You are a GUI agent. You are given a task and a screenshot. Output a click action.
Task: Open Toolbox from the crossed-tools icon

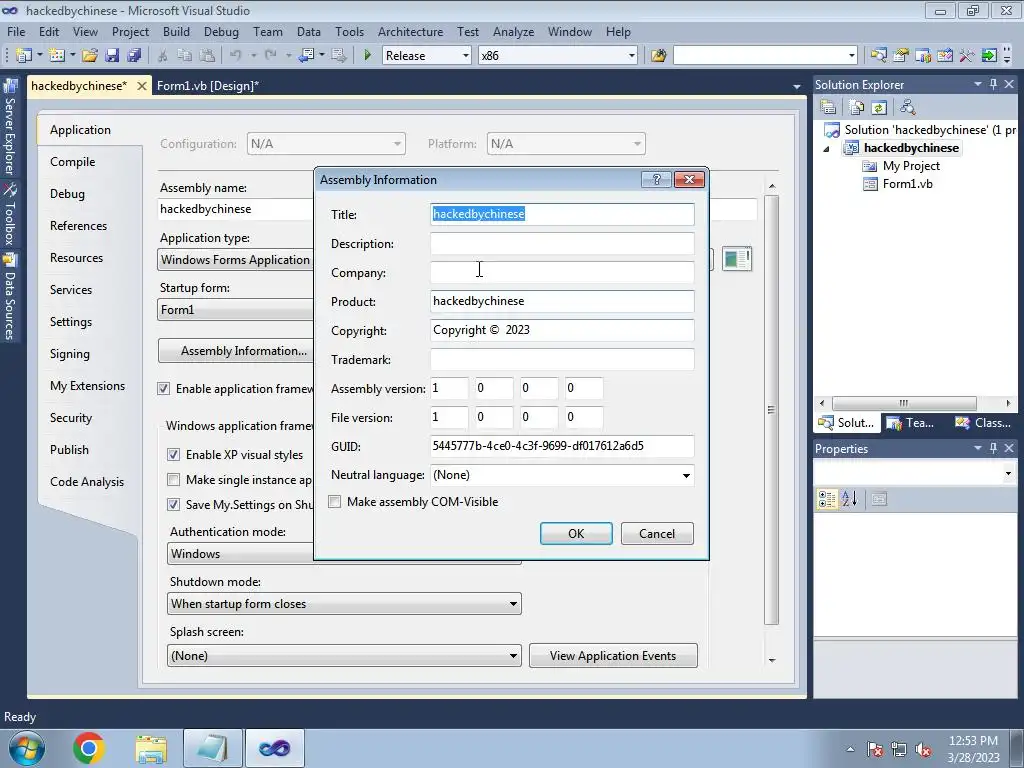click(x=967, y=56)
